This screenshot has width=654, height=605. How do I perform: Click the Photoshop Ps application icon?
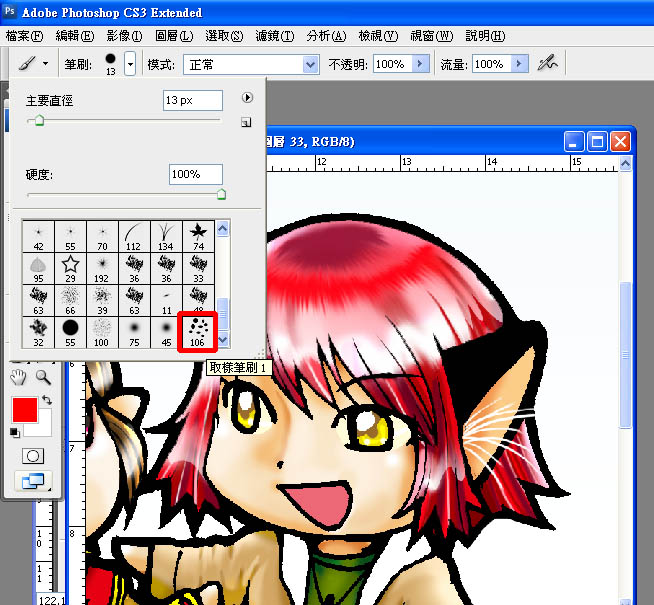9,11
